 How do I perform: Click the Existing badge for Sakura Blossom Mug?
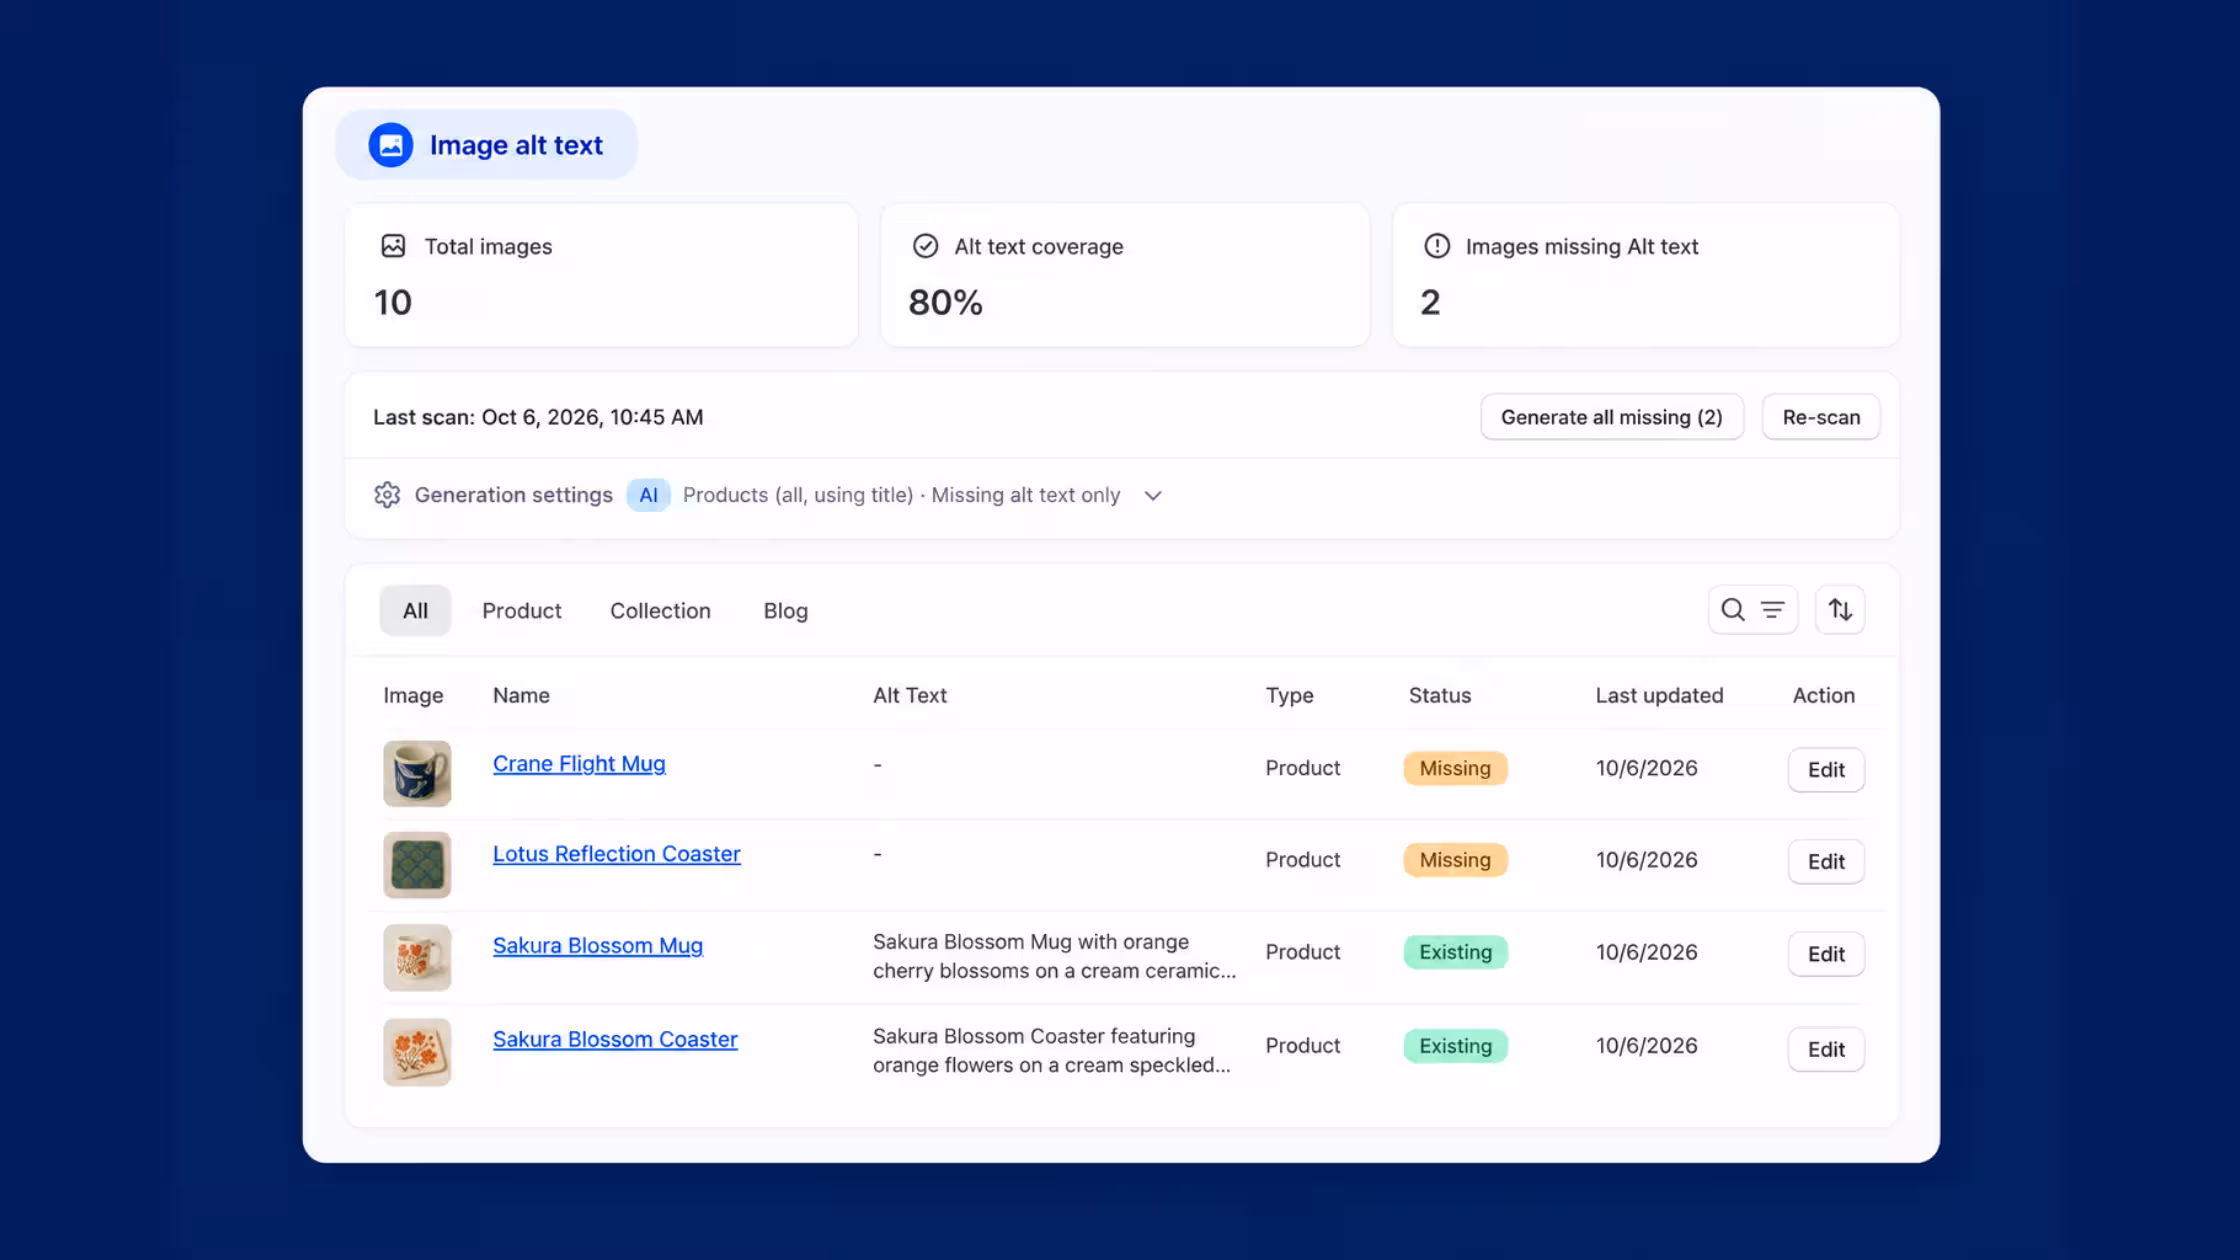1455,952
